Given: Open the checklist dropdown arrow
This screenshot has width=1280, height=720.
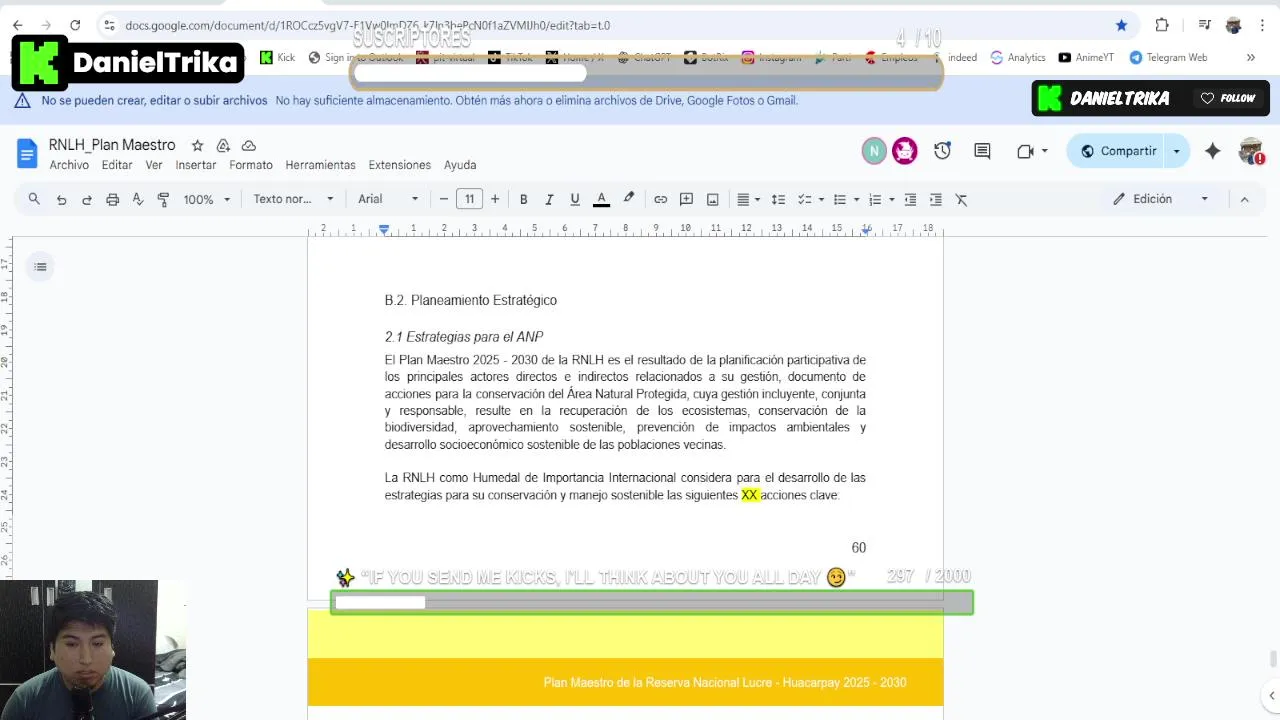Looking at the screenshot, I should pos(821,199).
